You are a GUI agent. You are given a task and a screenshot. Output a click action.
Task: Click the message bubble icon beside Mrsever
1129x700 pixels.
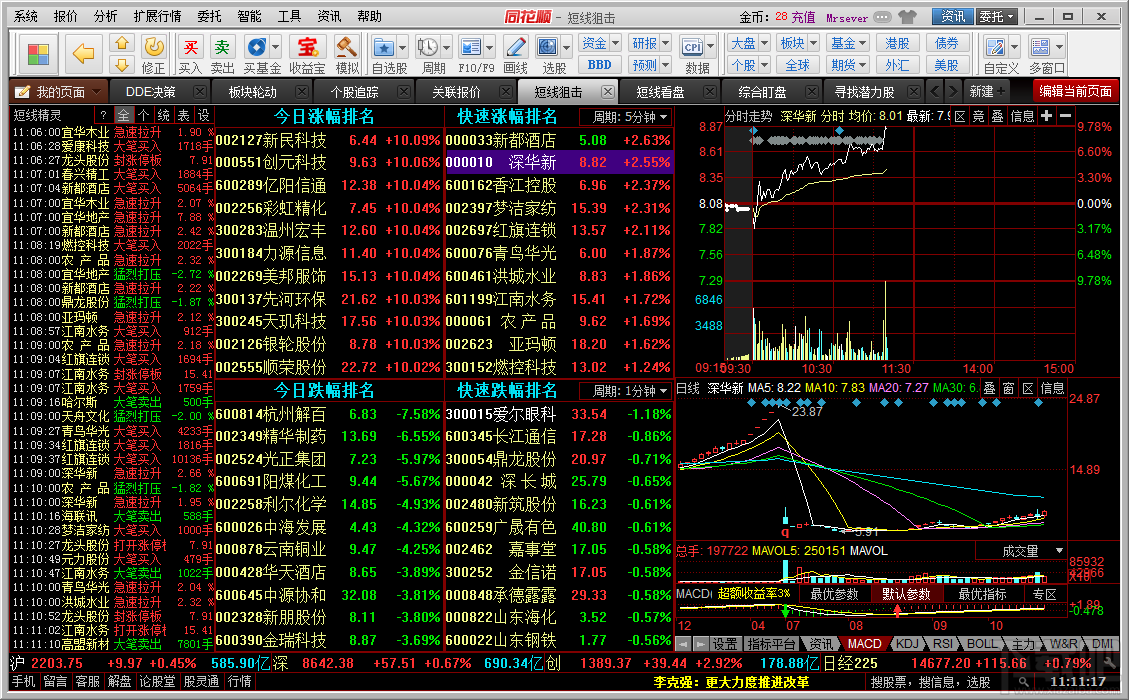[x=882, y=17]
